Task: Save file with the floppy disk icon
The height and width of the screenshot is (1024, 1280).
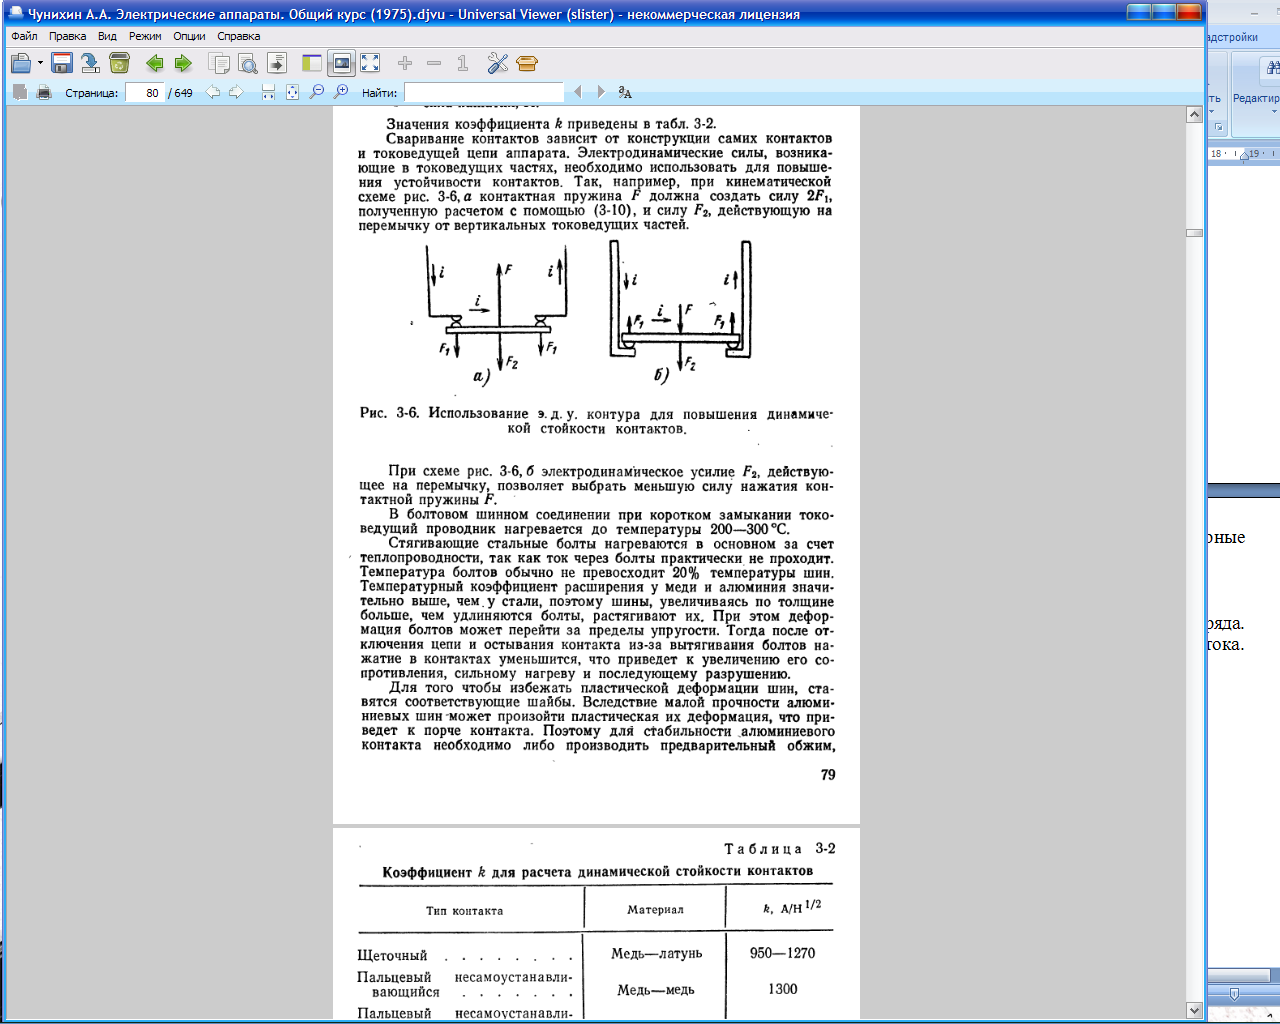Action: (x=61, y=63)
